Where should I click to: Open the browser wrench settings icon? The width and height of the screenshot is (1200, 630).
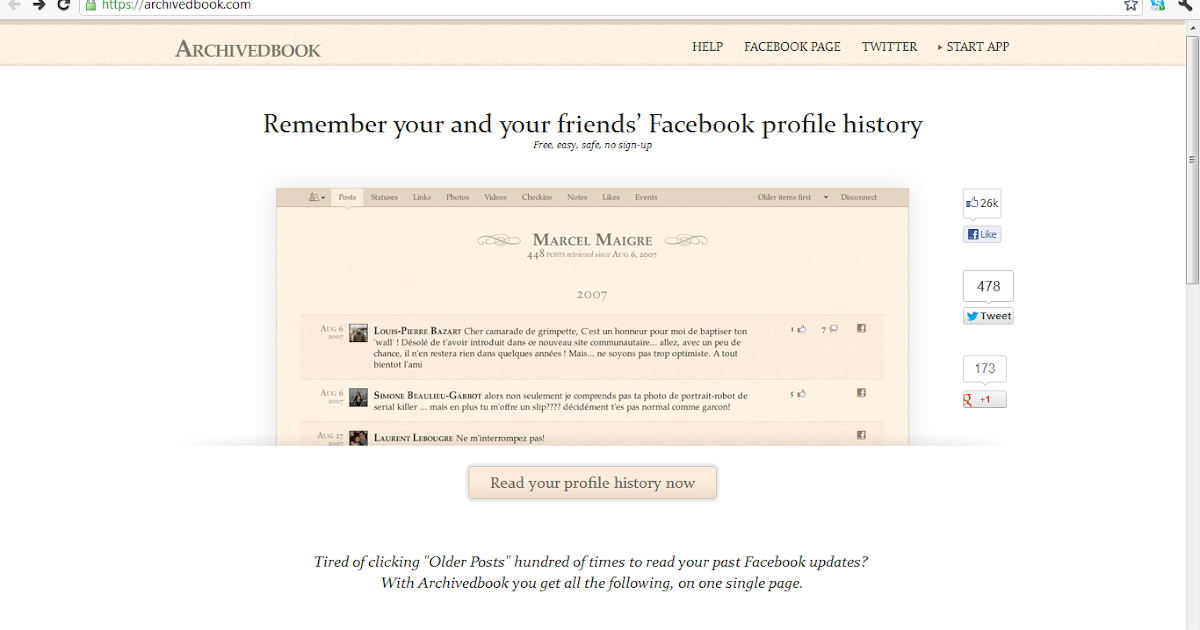pyautogui.click(x=1186, y=5)
